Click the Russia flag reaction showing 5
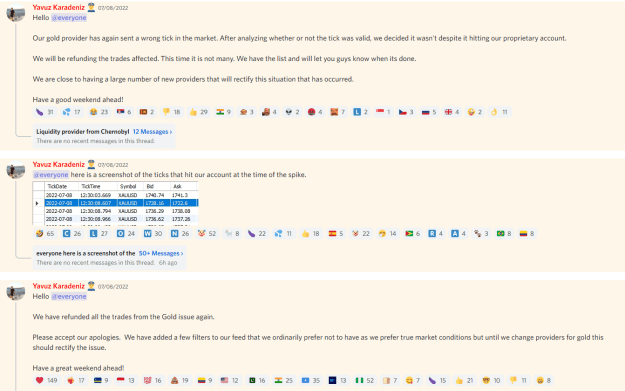Image resolution: width=625 pixels, height=391 pixels. pos(429,112)
